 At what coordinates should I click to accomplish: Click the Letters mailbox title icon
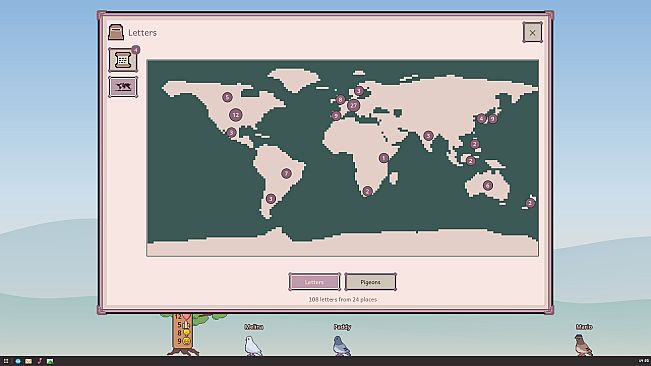116,32
